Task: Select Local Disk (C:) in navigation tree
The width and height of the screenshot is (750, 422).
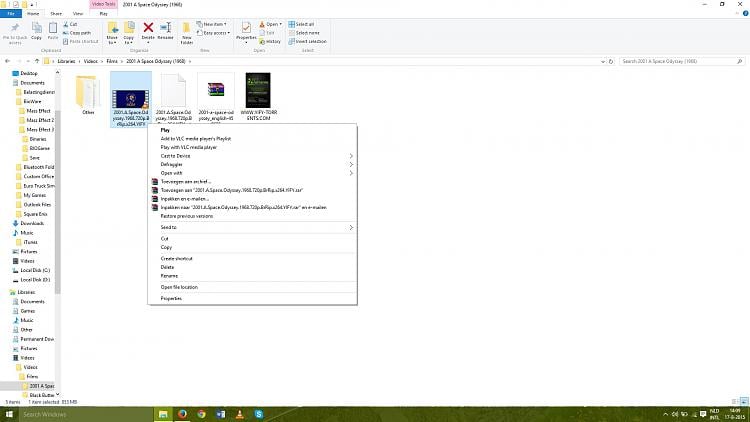Action: (35, 270)
